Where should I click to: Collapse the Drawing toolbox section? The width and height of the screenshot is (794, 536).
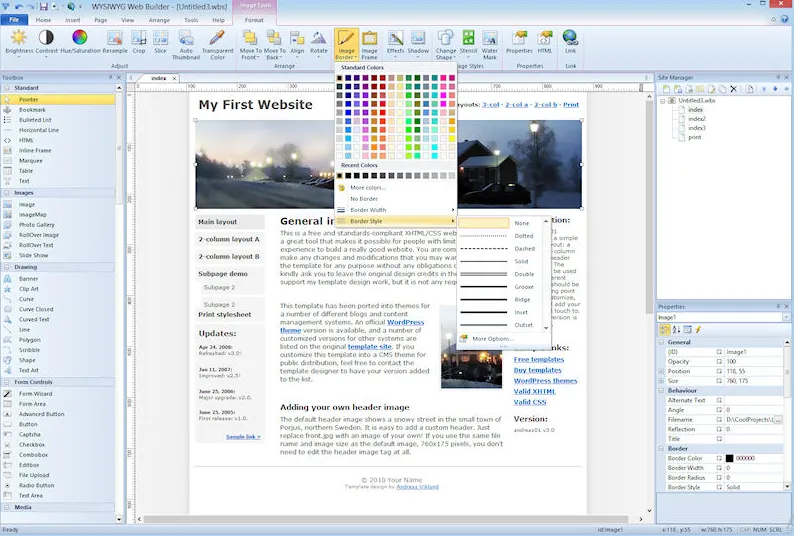pyautogui.click(x=7, y=267)
